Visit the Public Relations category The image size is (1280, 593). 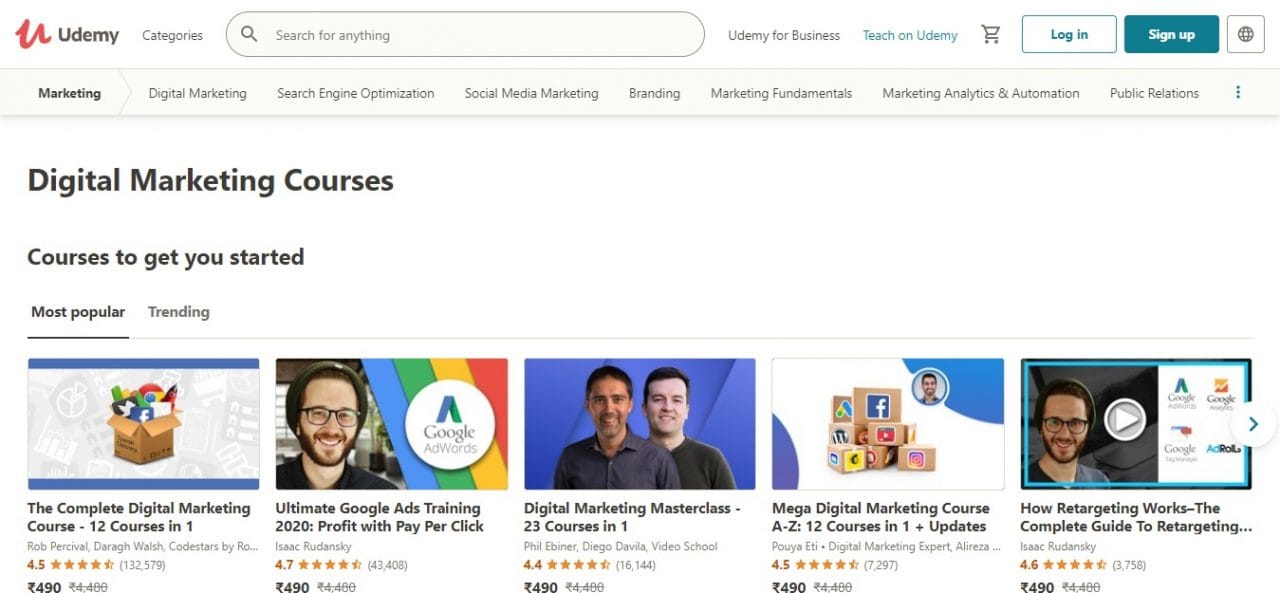[x=1154, y=92]
